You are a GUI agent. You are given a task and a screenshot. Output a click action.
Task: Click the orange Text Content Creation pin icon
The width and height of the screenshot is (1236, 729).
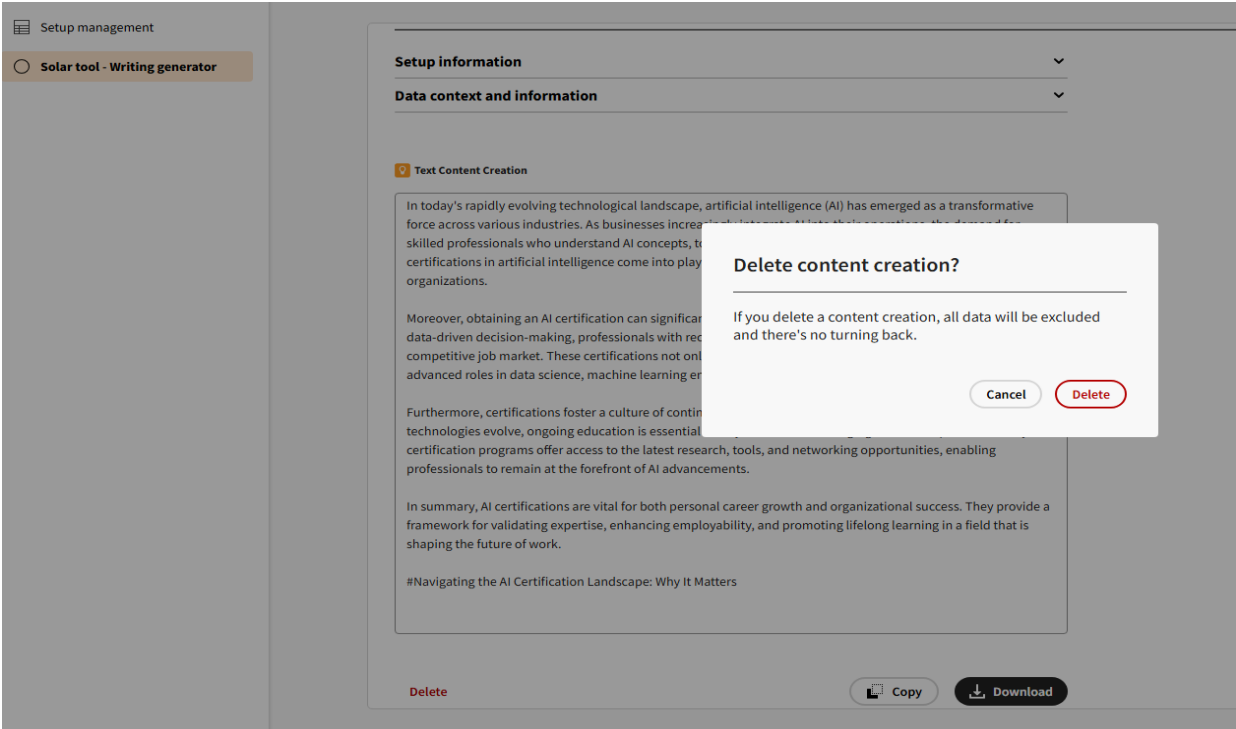[x=403, y=170]
